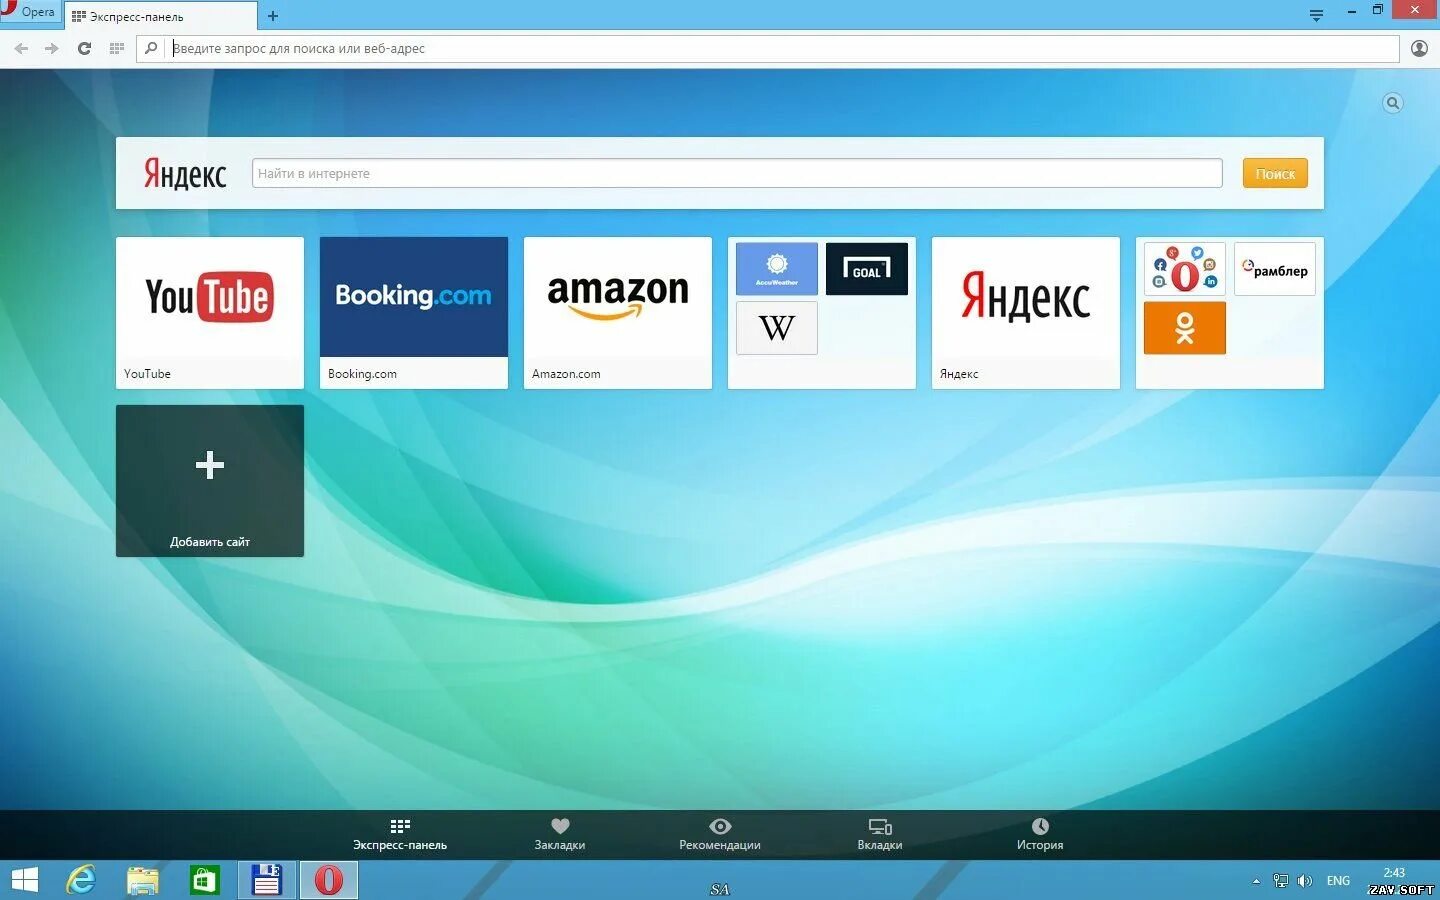
Task: Click Добавить сайт add tile
Action: point(210,481)
